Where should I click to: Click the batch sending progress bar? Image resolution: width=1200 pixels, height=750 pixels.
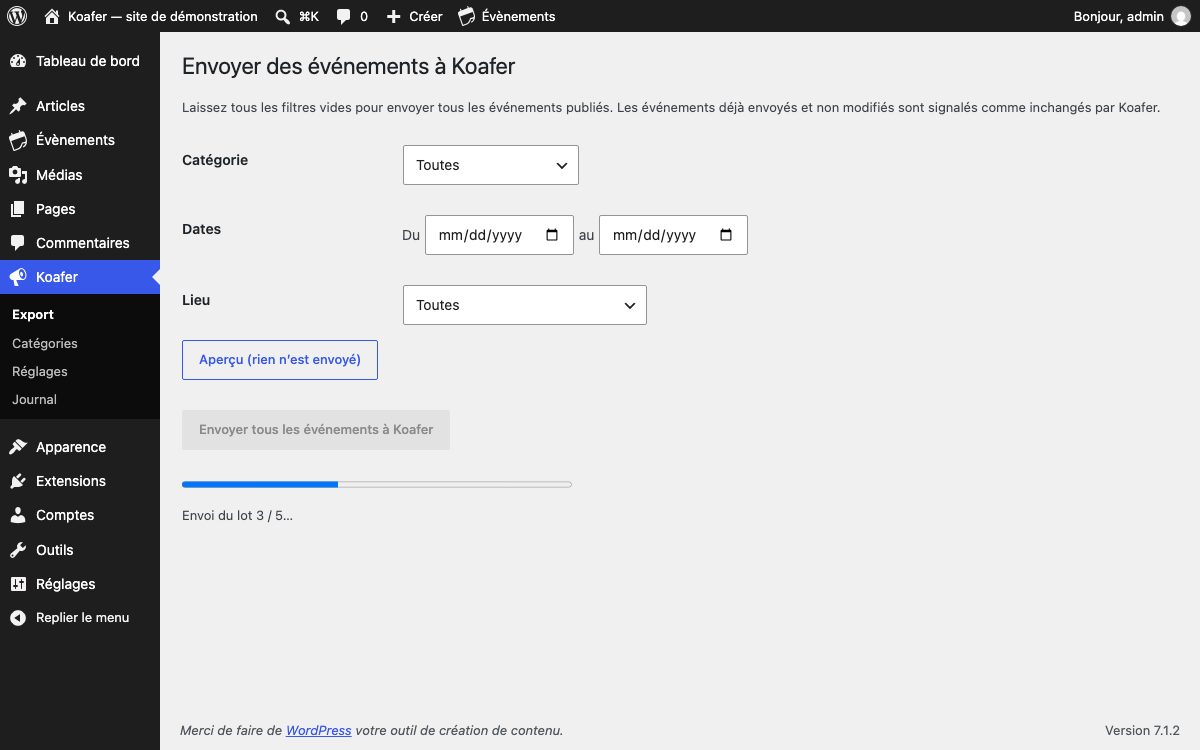click(x=377, y=484)
